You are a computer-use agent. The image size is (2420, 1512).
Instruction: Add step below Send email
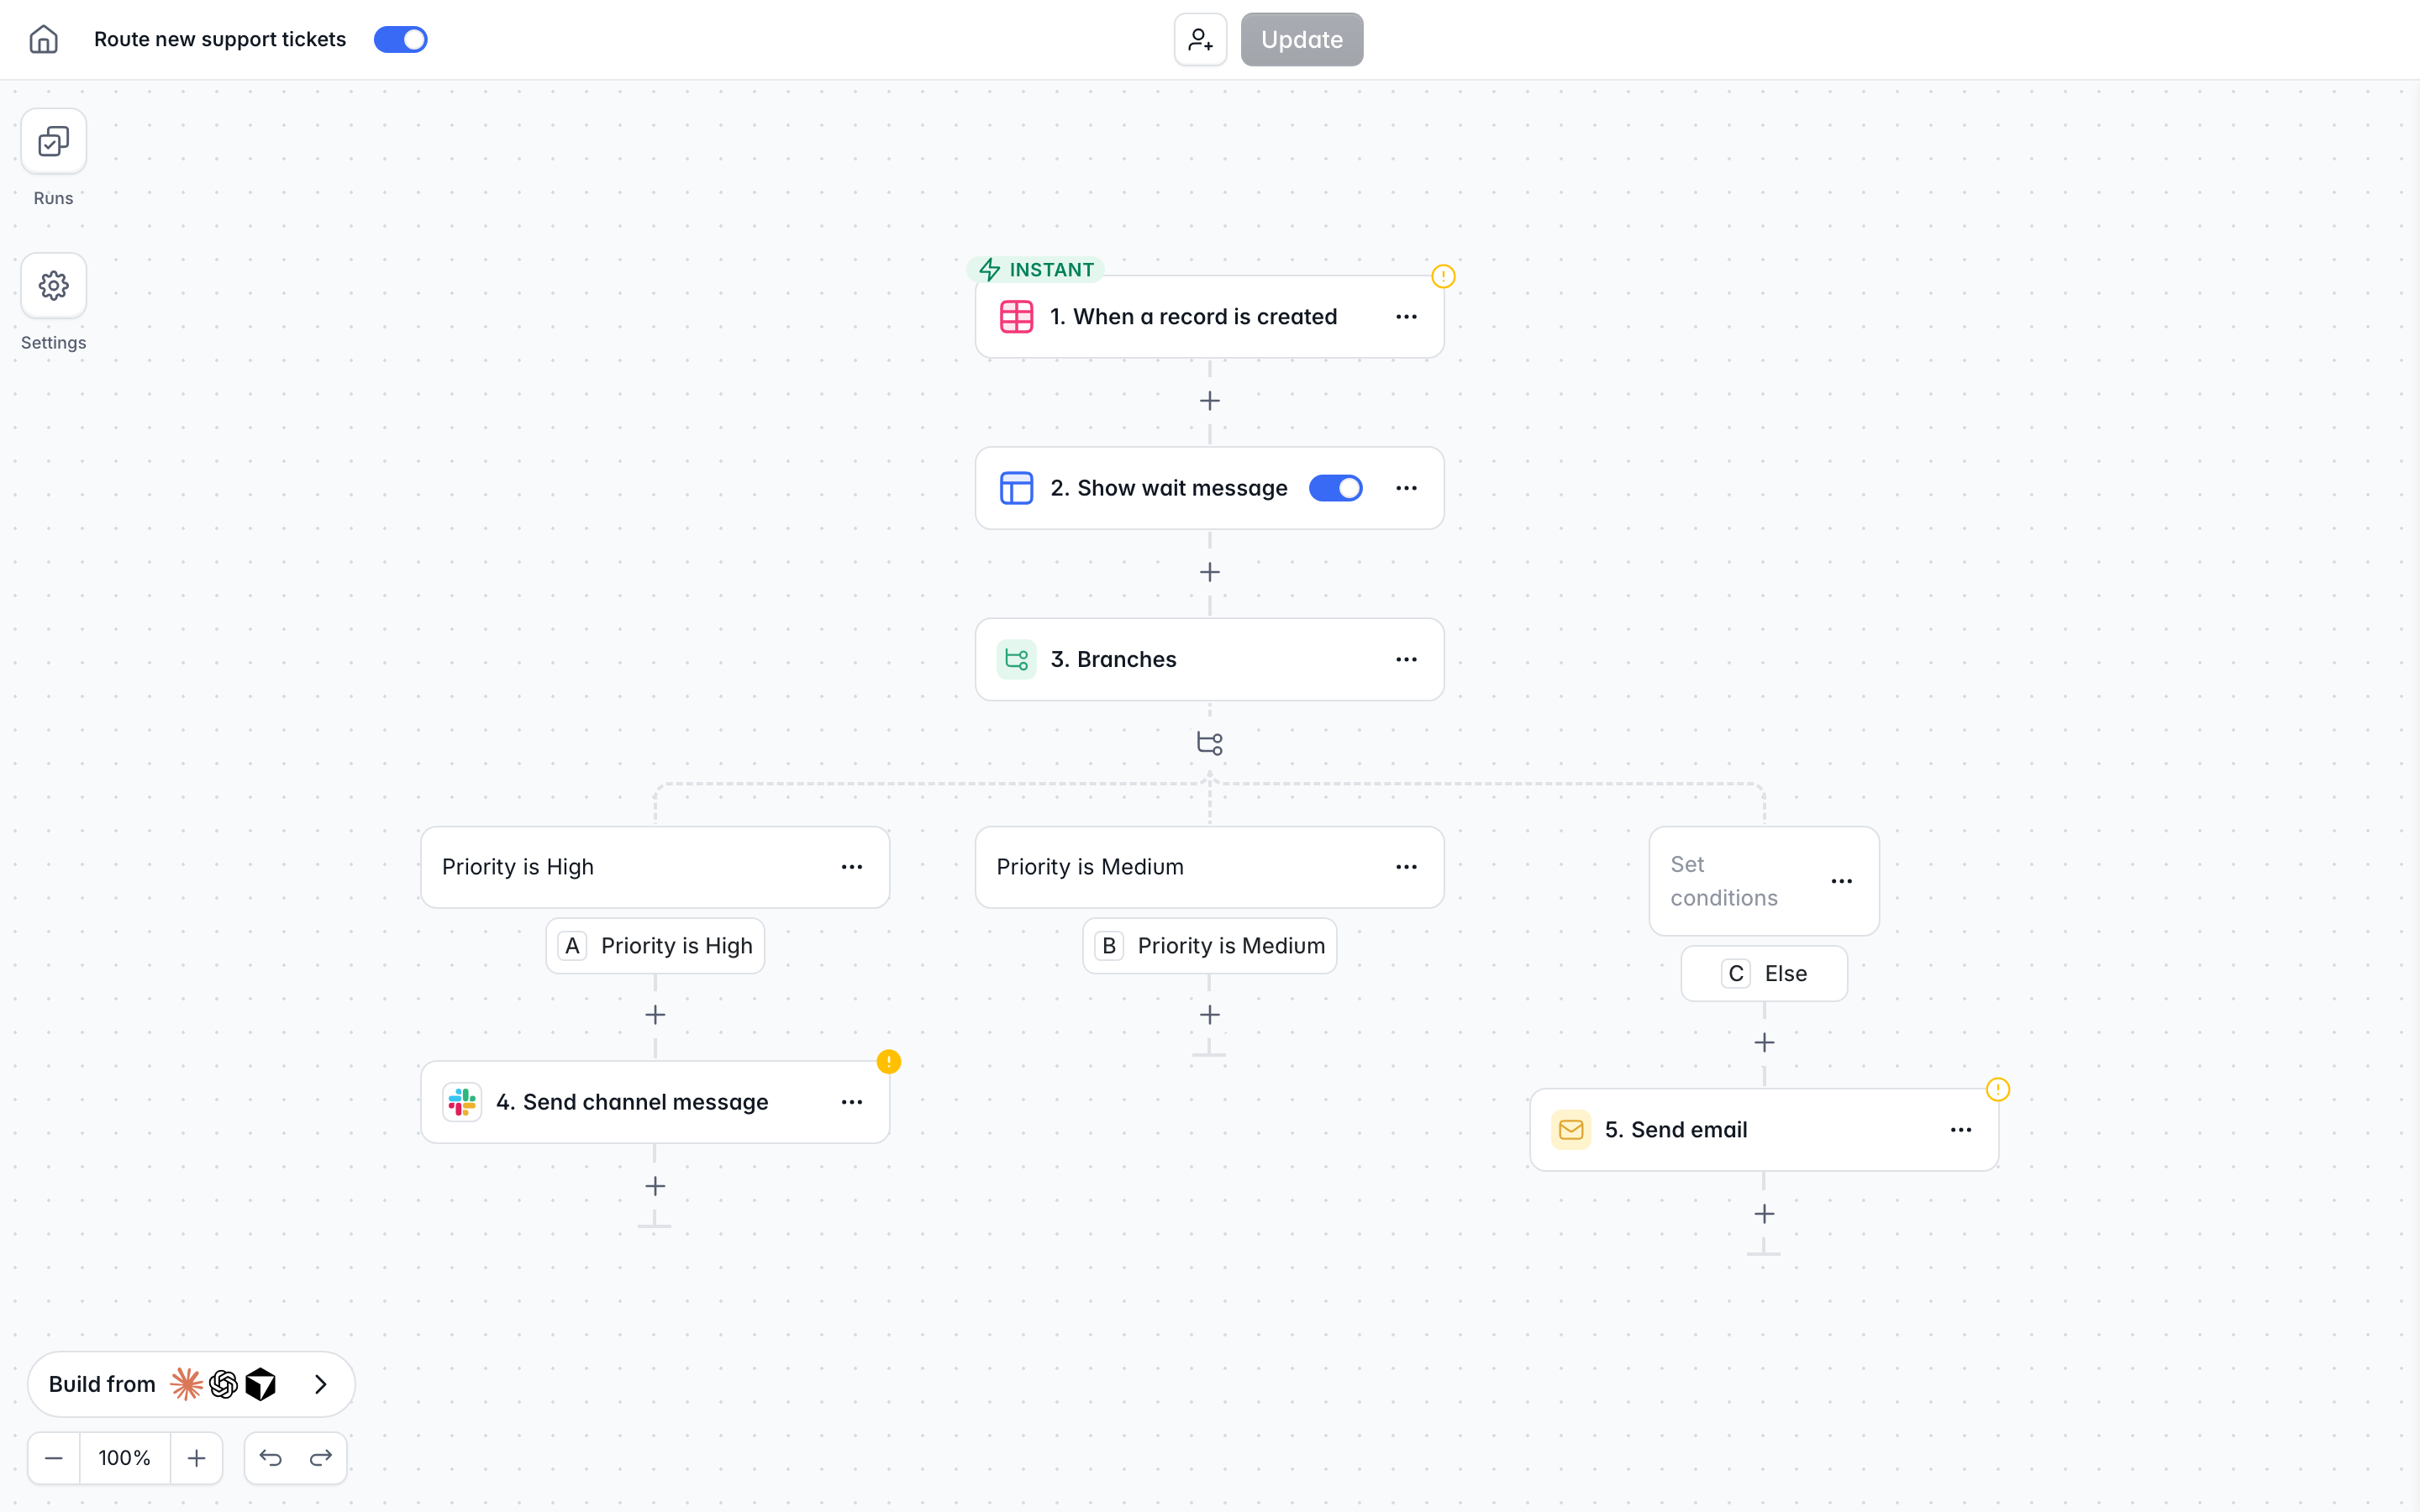(1764, 1214)
